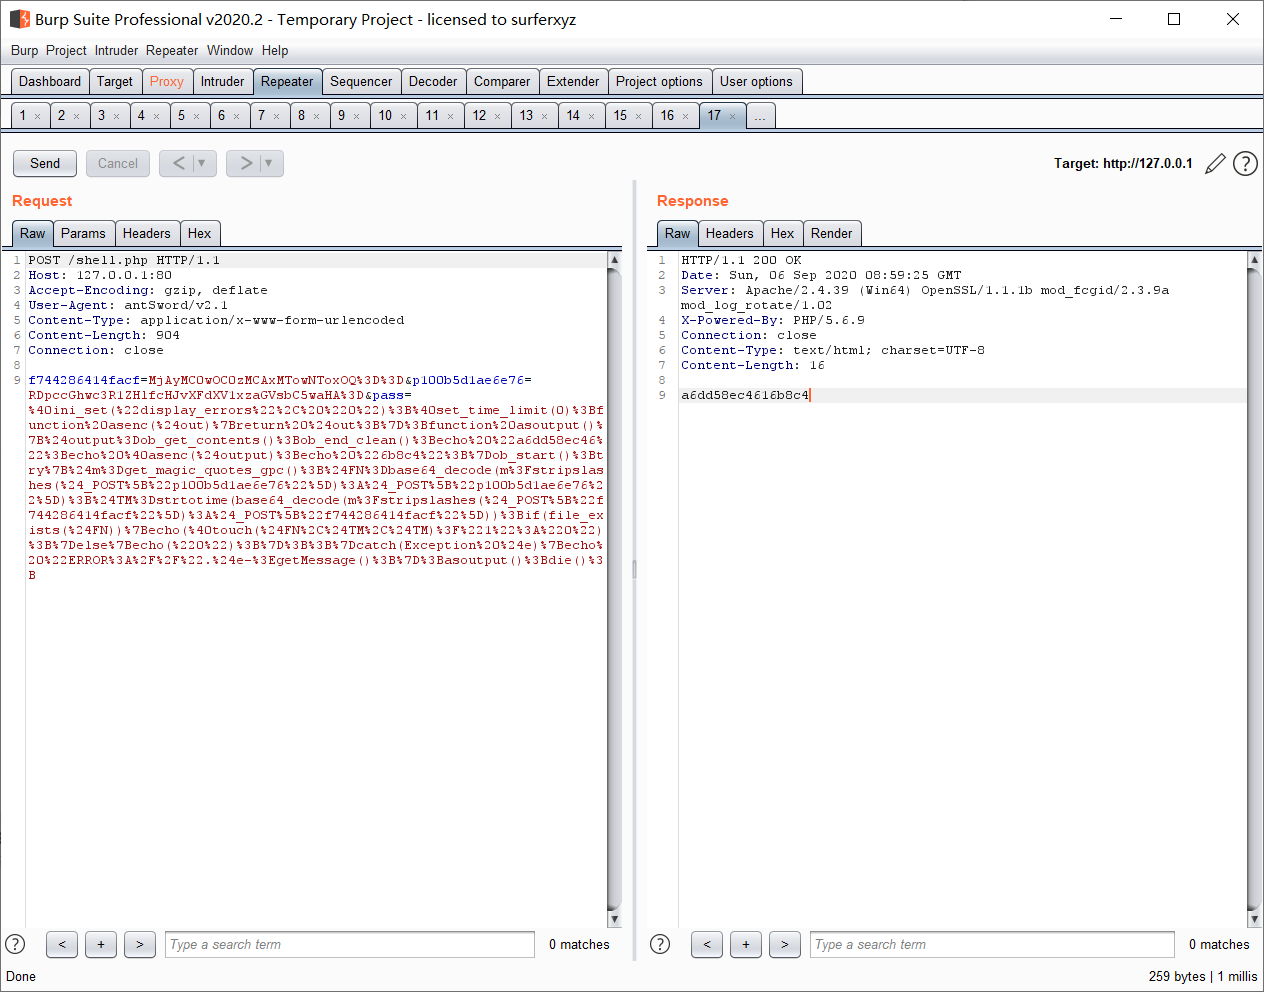Switch to the Sequencer tab
The image size is (1264, 992).
361,82
